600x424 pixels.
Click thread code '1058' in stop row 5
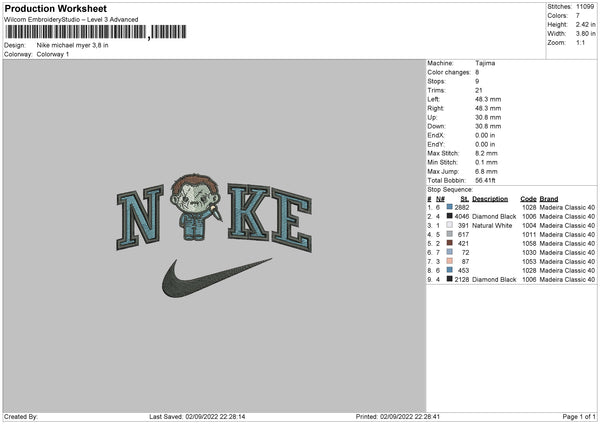529,243
